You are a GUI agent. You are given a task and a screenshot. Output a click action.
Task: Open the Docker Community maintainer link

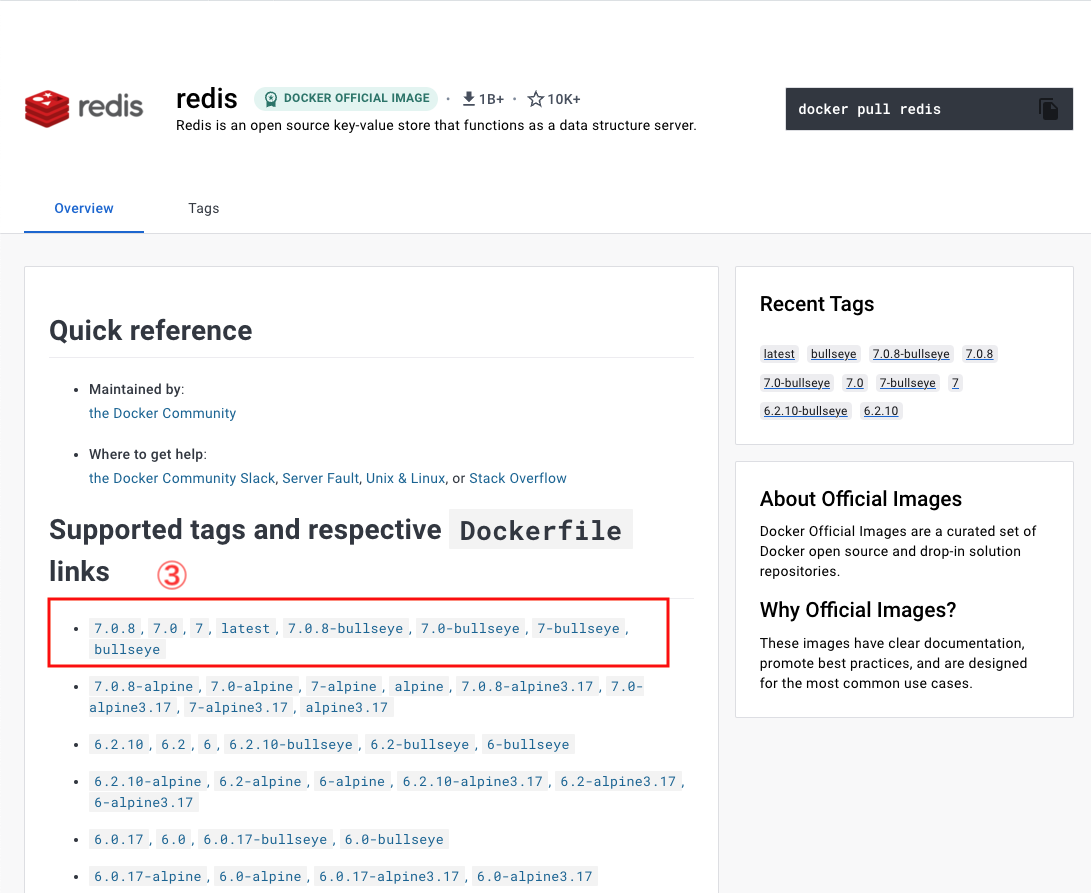click(x=162, y=413)
